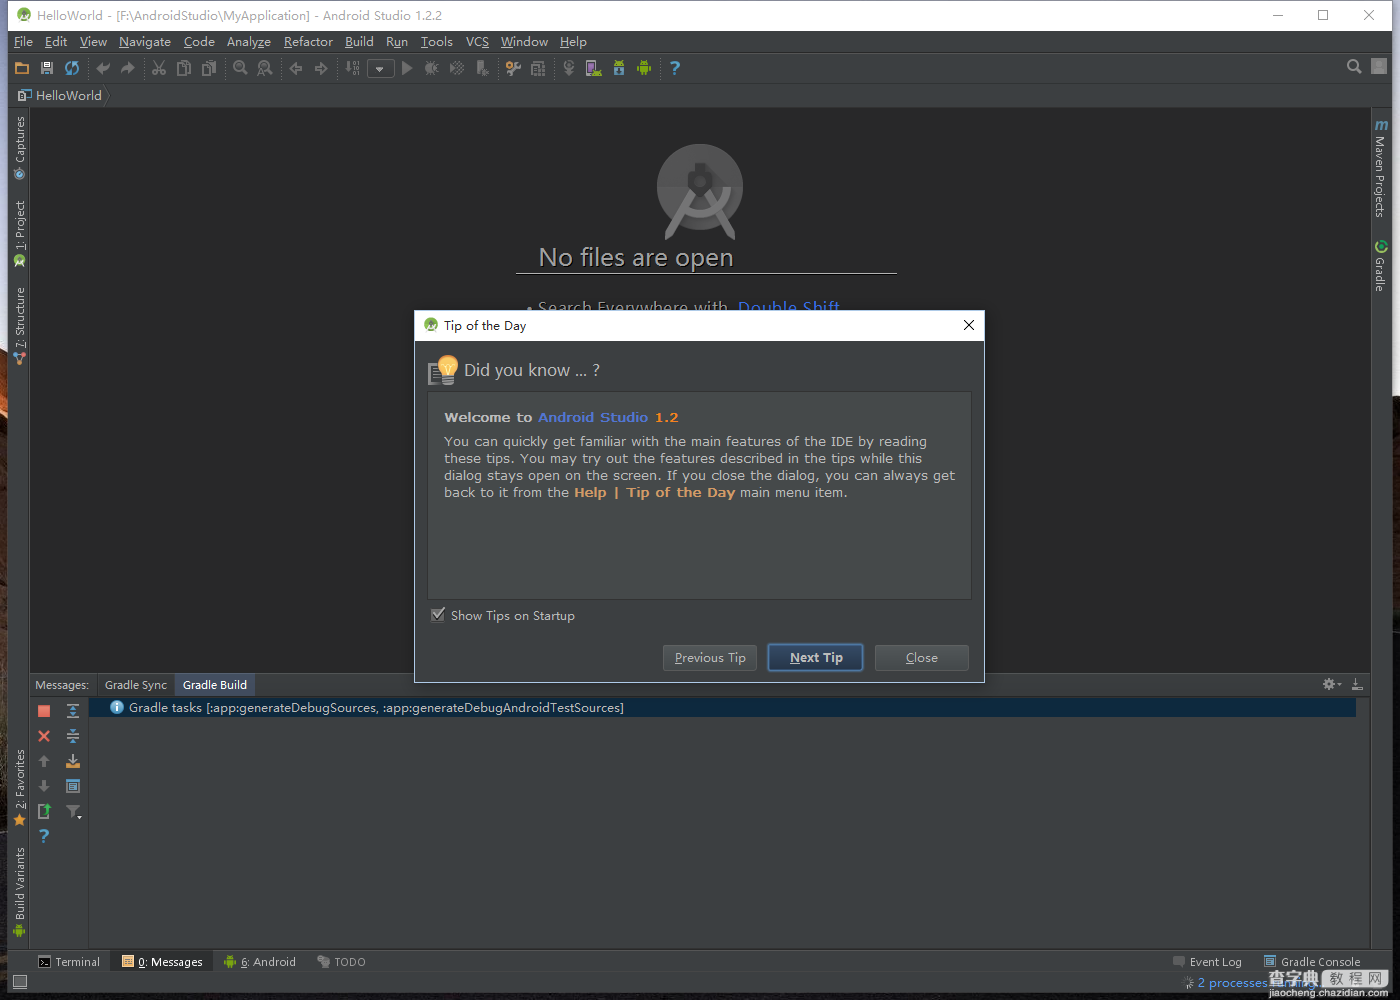Click the Replace magnifier-with-A icon

(265, 68)
